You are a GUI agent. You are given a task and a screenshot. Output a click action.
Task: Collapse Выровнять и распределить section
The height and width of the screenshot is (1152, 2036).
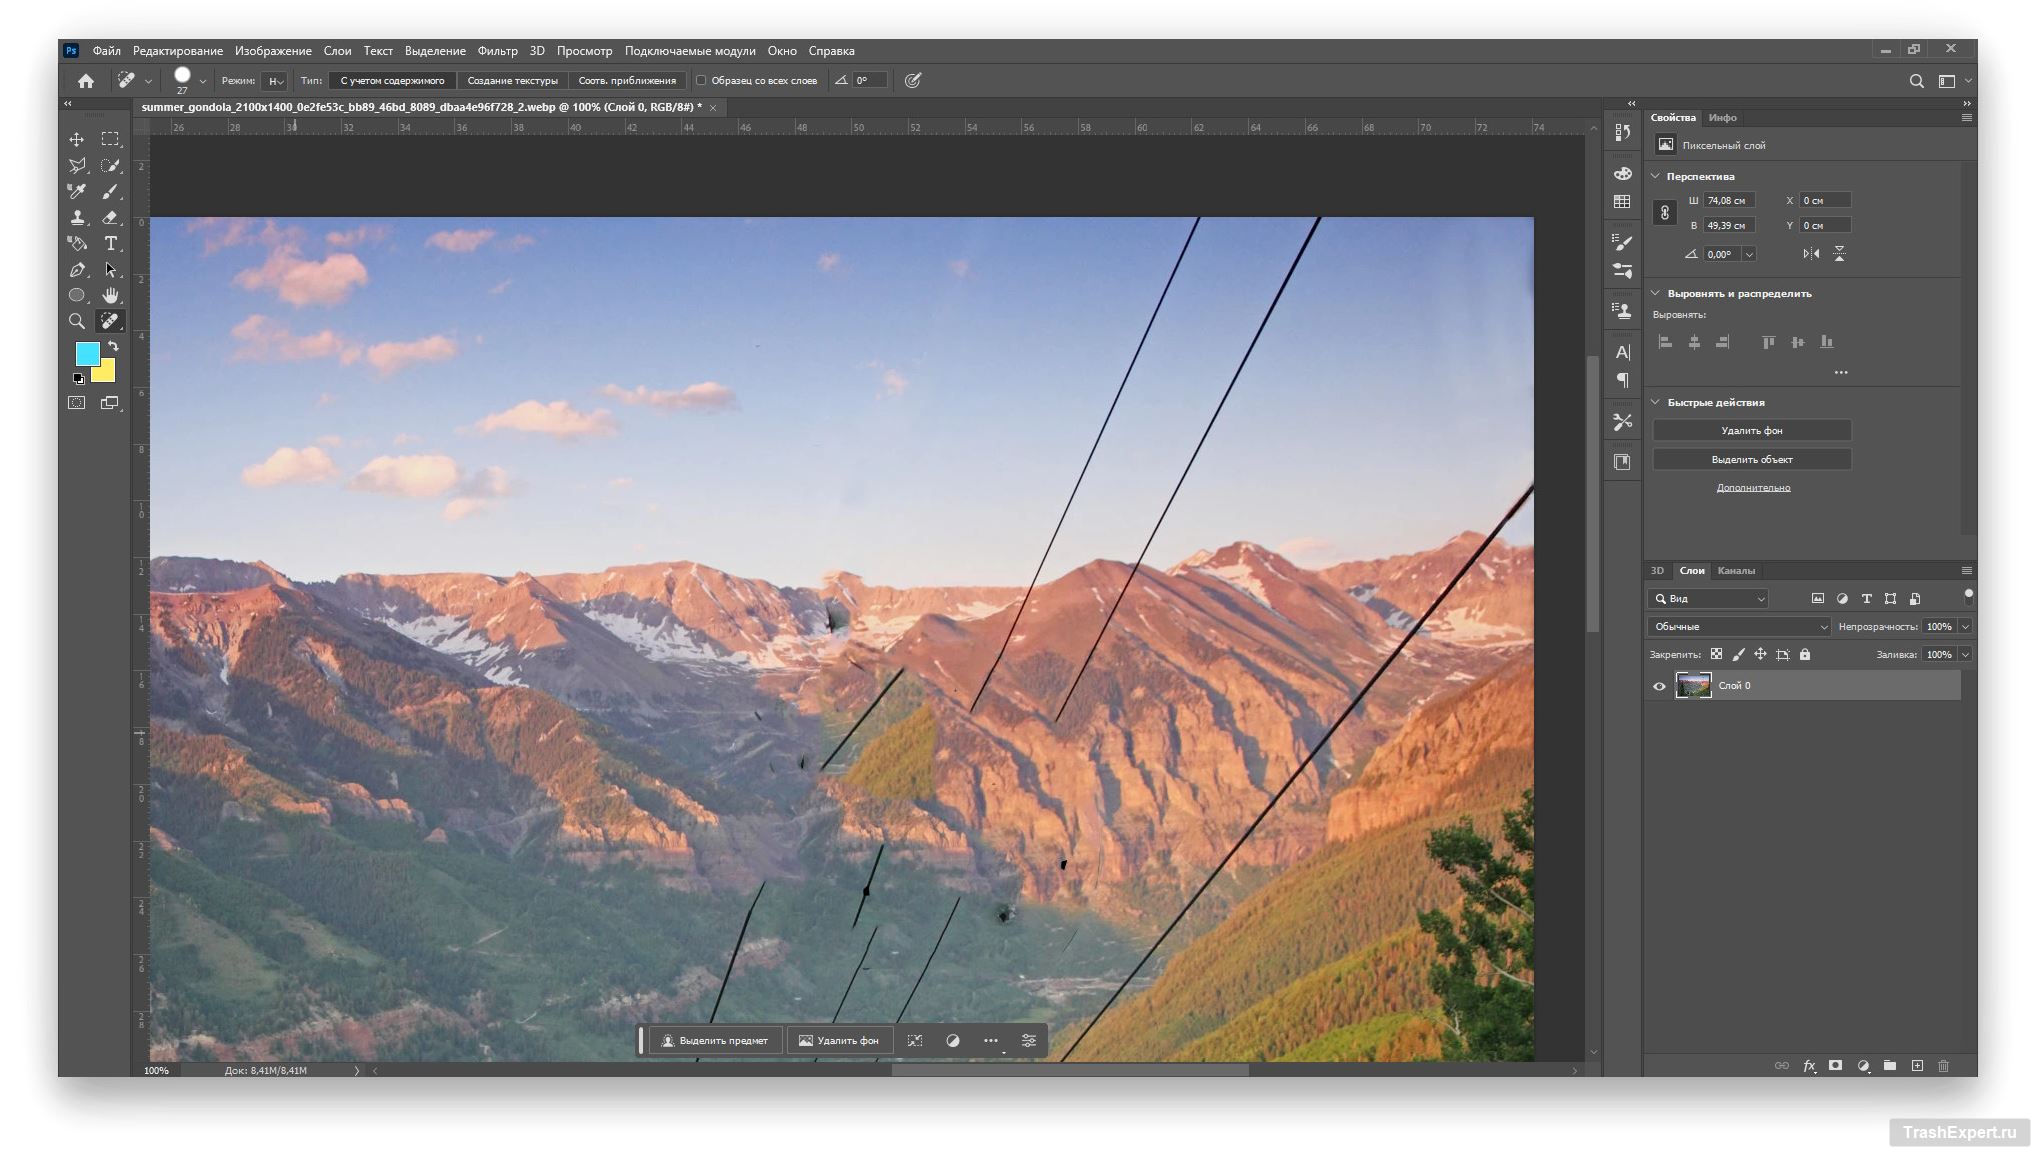tap(1655, 293)
